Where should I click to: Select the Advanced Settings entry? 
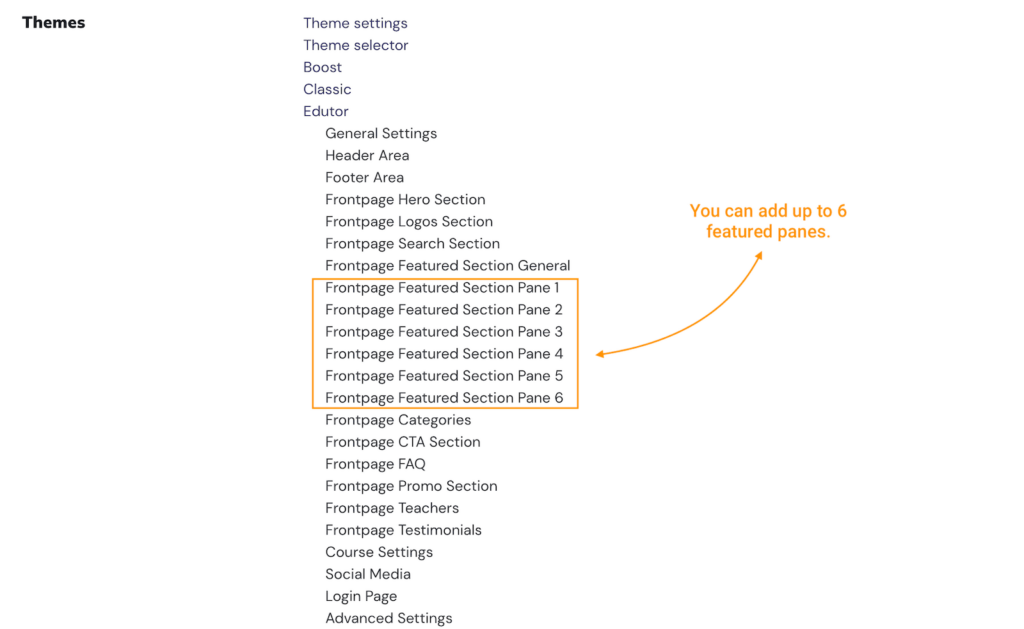pos(388,618)
